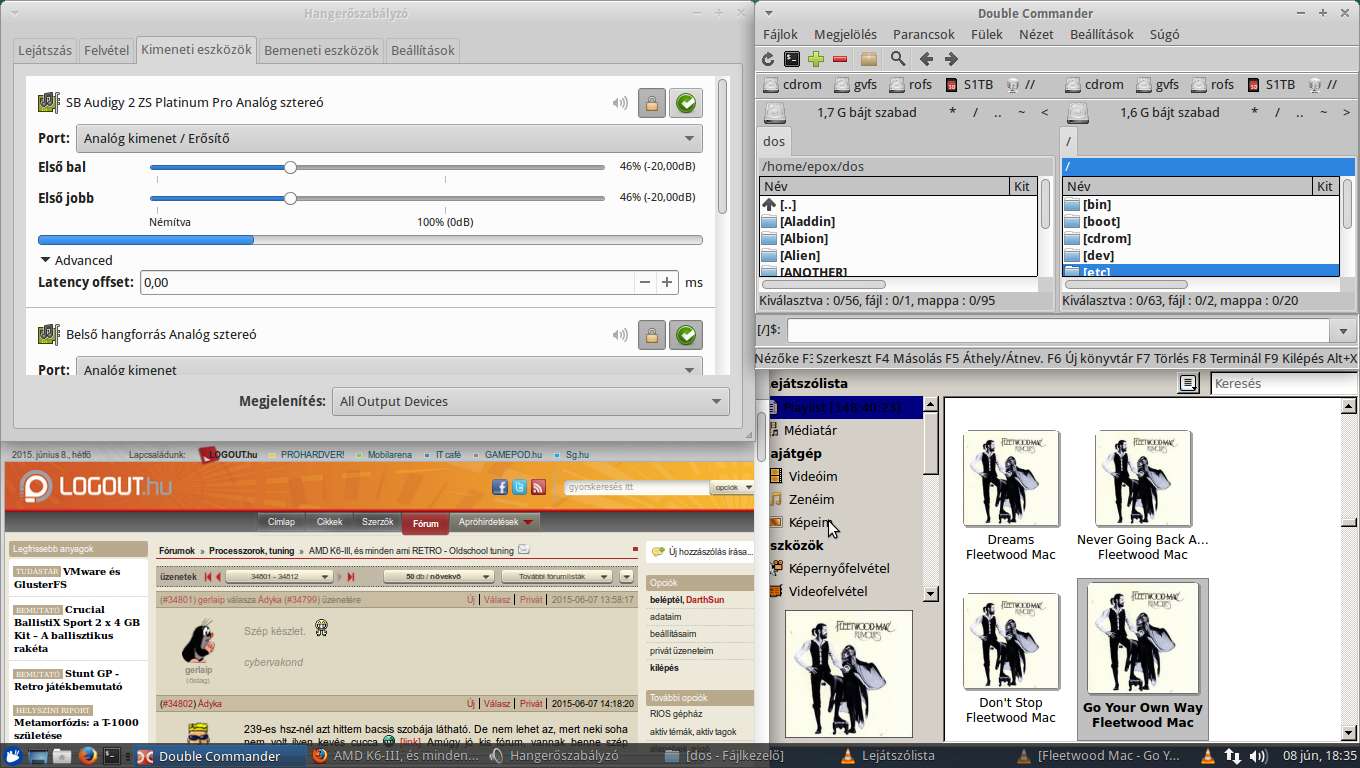This screenshot has width=1360, height=768.
Task: Click the left panel network drive icon
Action: point(1020,85)
